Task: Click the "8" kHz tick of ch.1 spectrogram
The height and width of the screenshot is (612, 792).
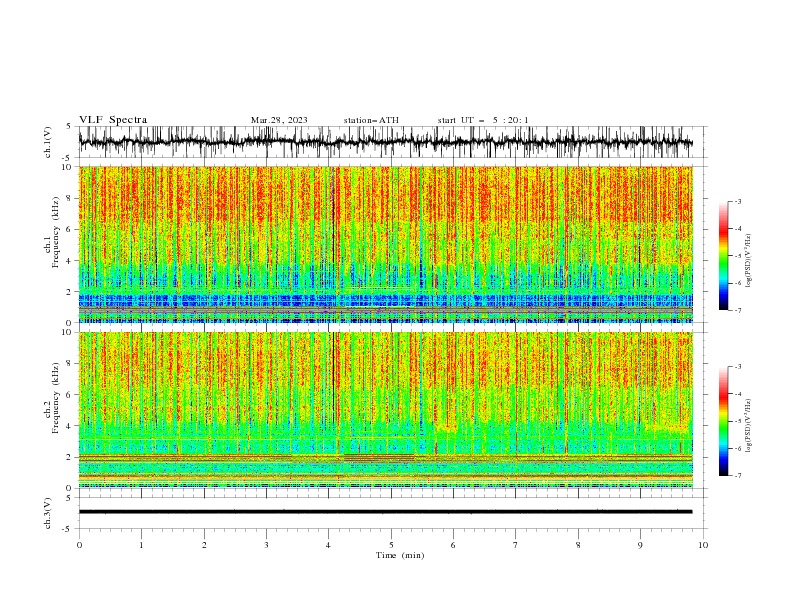Action: pos(69,198)
